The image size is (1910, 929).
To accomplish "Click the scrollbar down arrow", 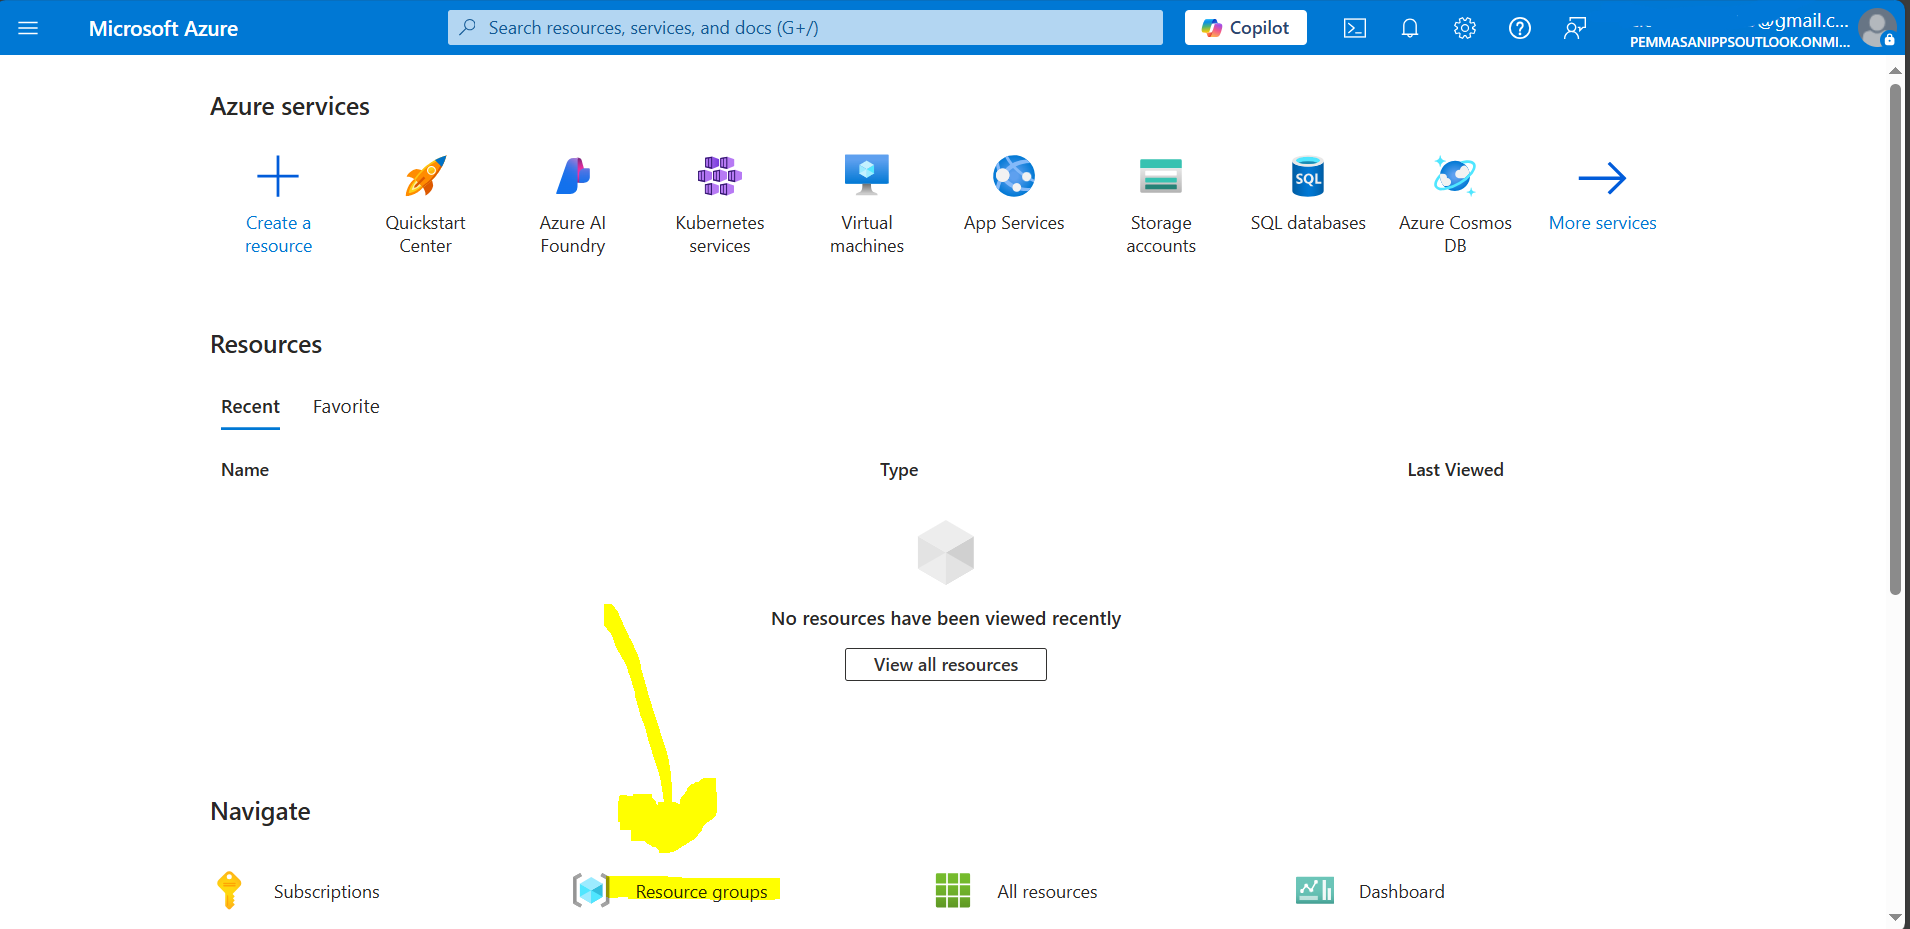I will click(x=1895, y=917).
